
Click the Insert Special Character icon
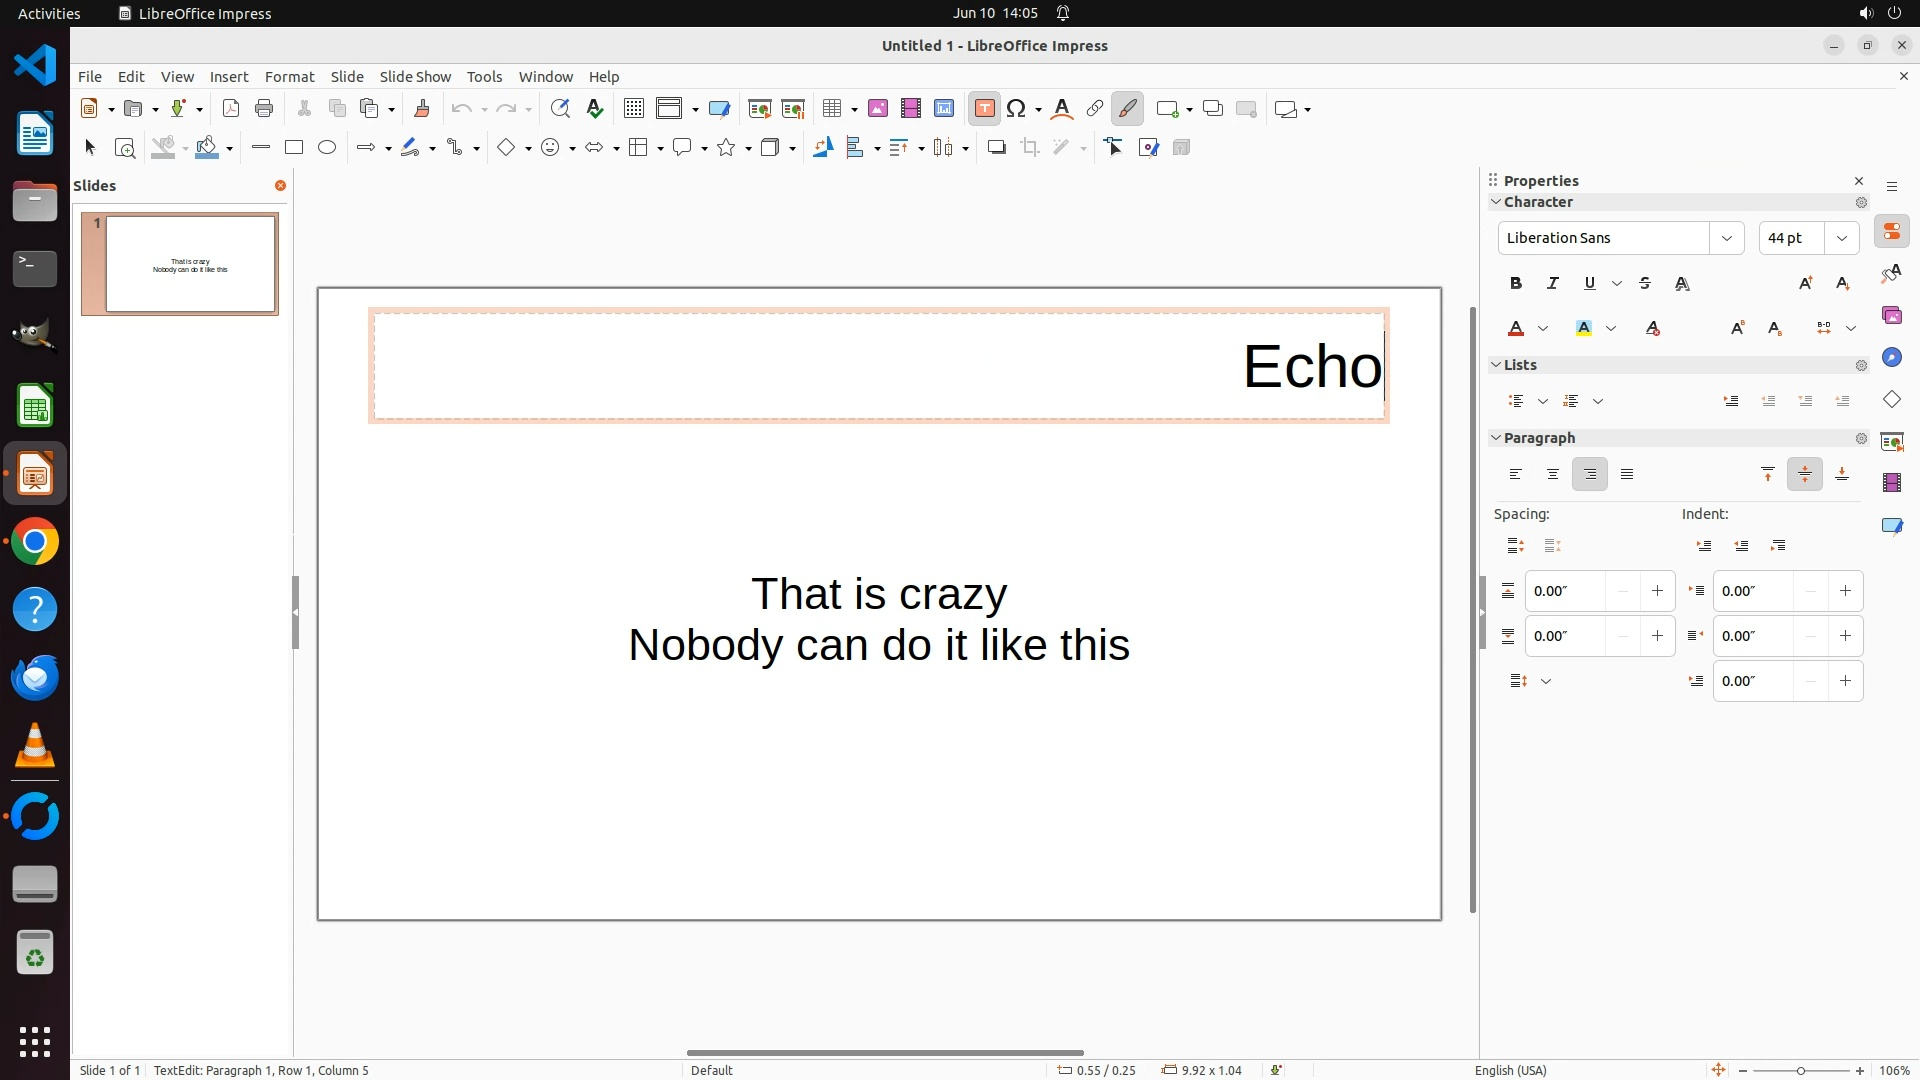1017,109
